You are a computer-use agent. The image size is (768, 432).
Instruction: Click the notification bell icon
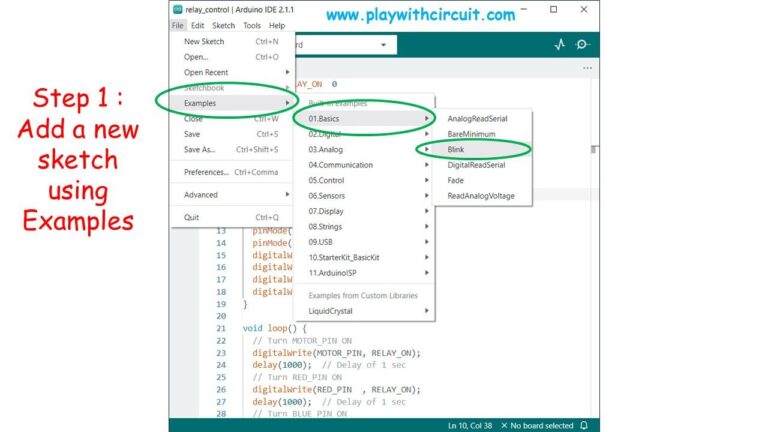click(x=584, y=426)
